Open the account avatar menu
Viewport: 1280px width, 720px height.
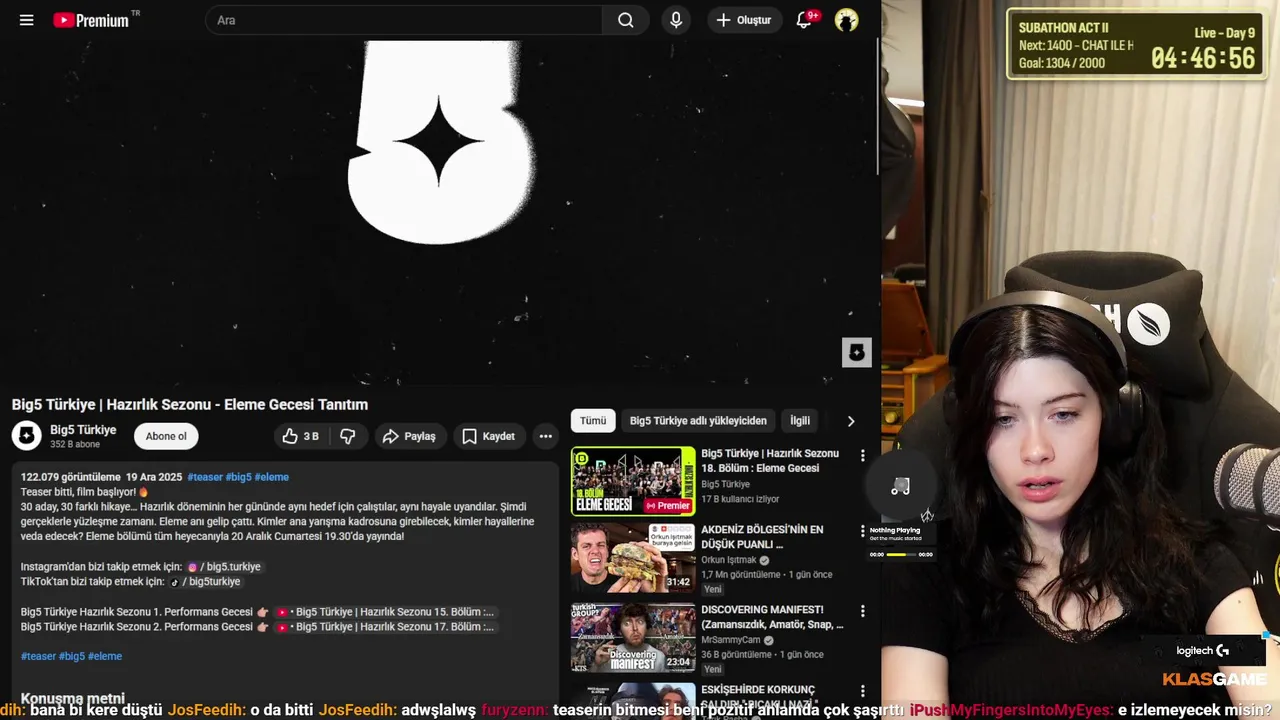847,20
